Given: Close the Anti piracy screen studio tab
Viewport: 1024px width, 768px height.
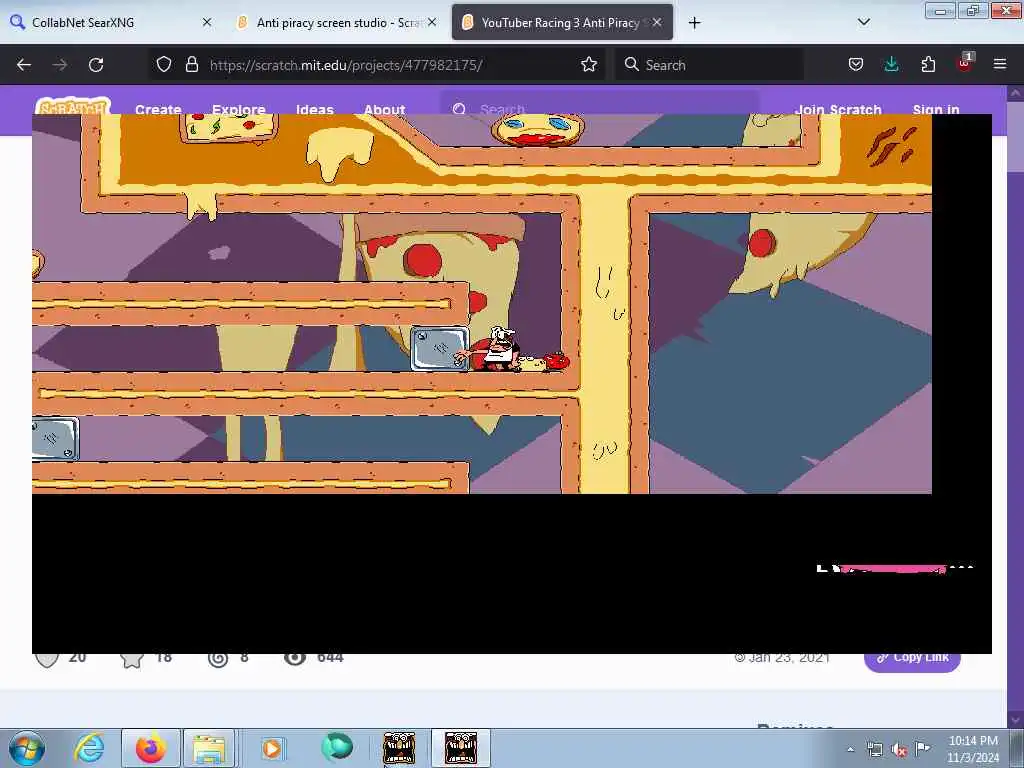Looking at the screenshot, I should (432, 22).
